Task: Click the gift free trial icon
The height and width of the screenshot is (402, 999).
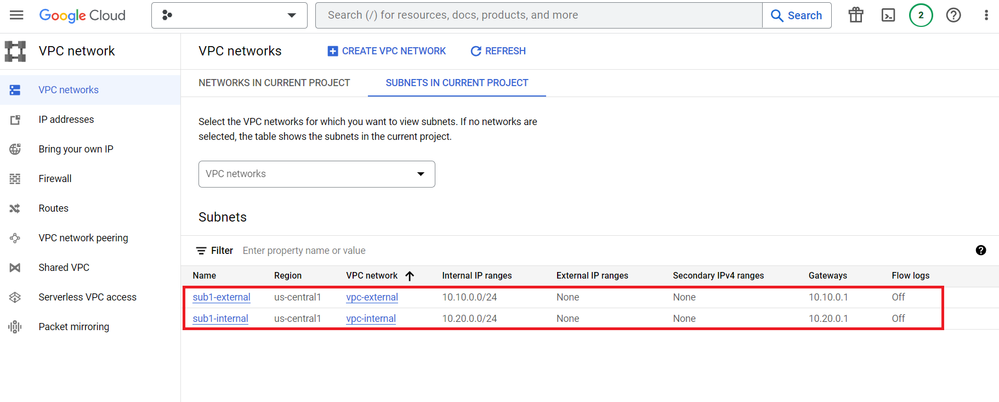Action: coord(855,15)
